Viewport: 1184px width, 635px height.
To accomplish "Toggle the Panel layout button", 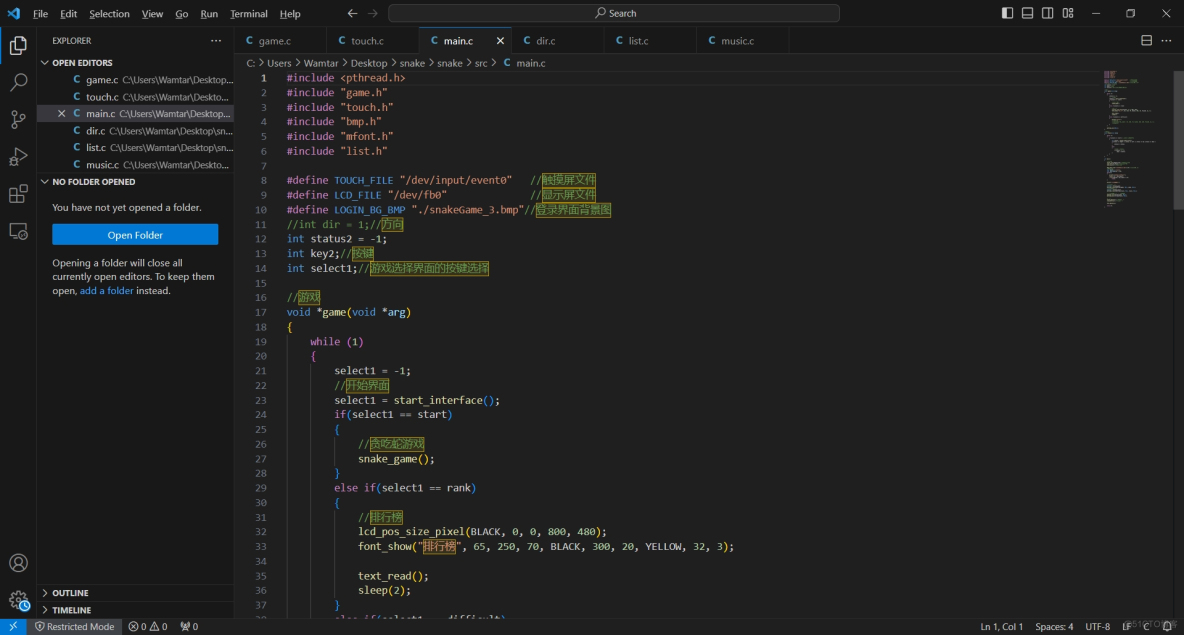I will pyautogui.click(x=1027, y=13).
